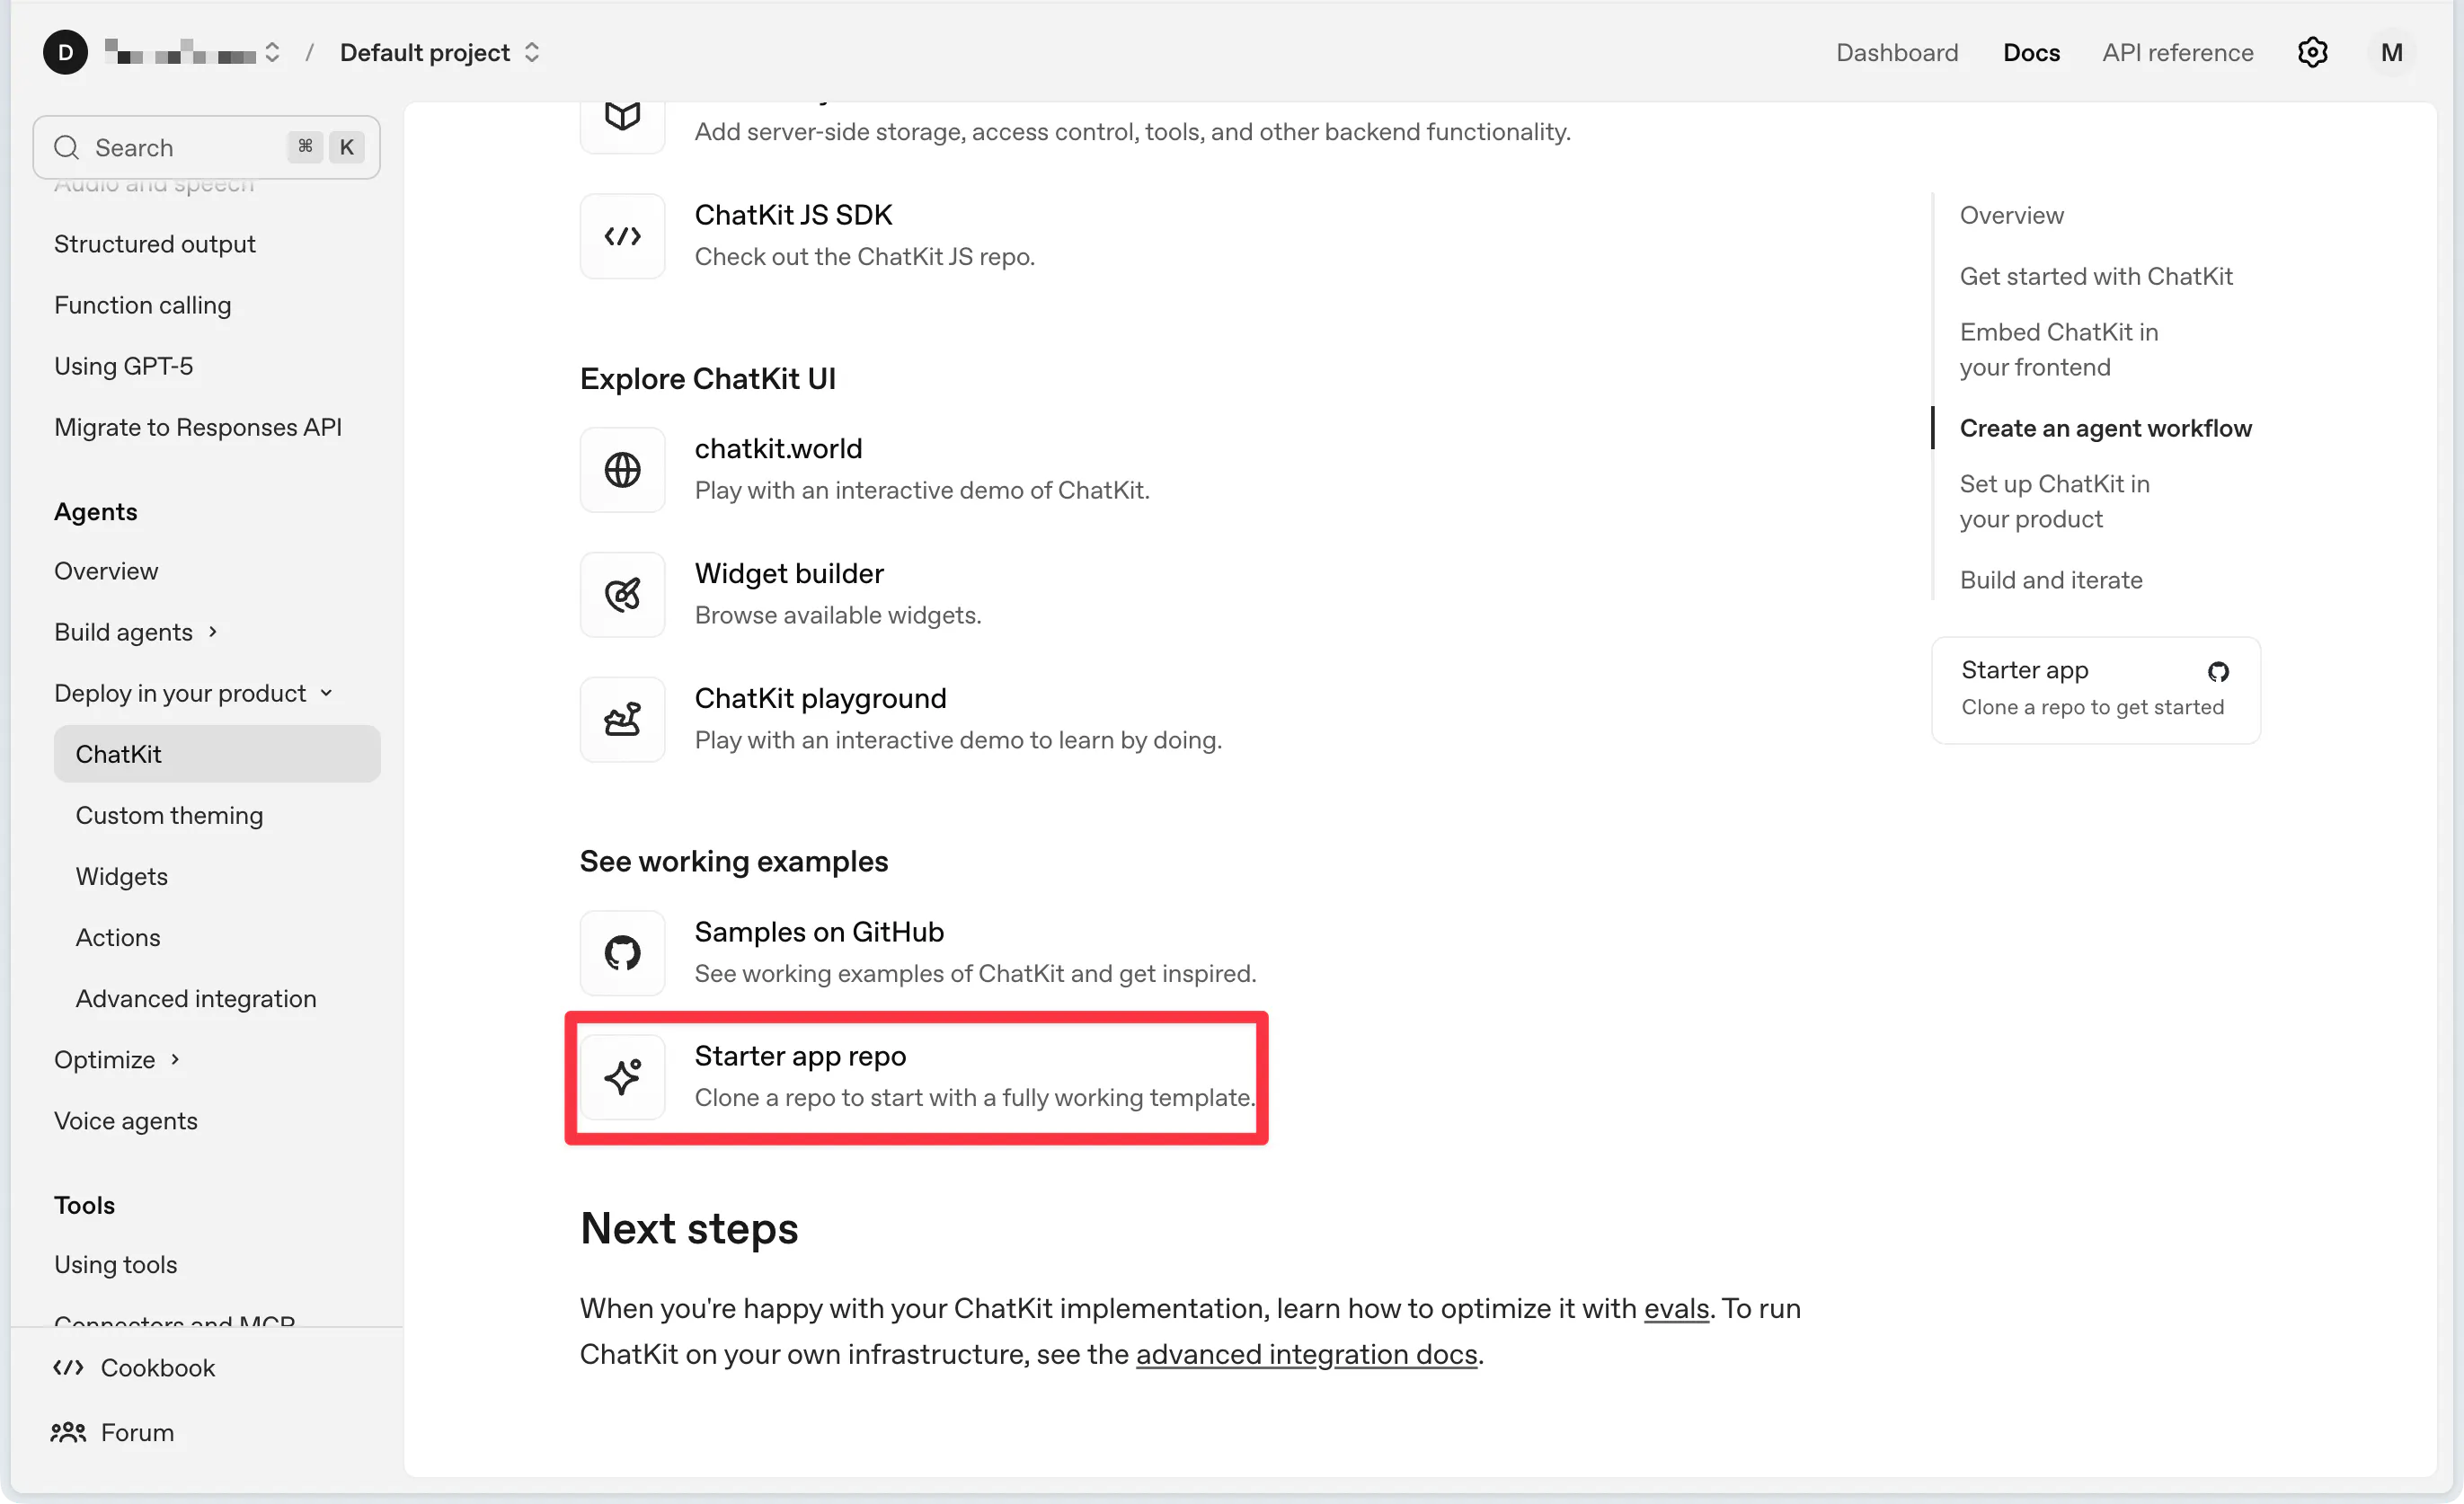Switch to the Dashboard tab
Image resolution: width=2464 pixels, height=1504 pixels.
click(1896, 52)
